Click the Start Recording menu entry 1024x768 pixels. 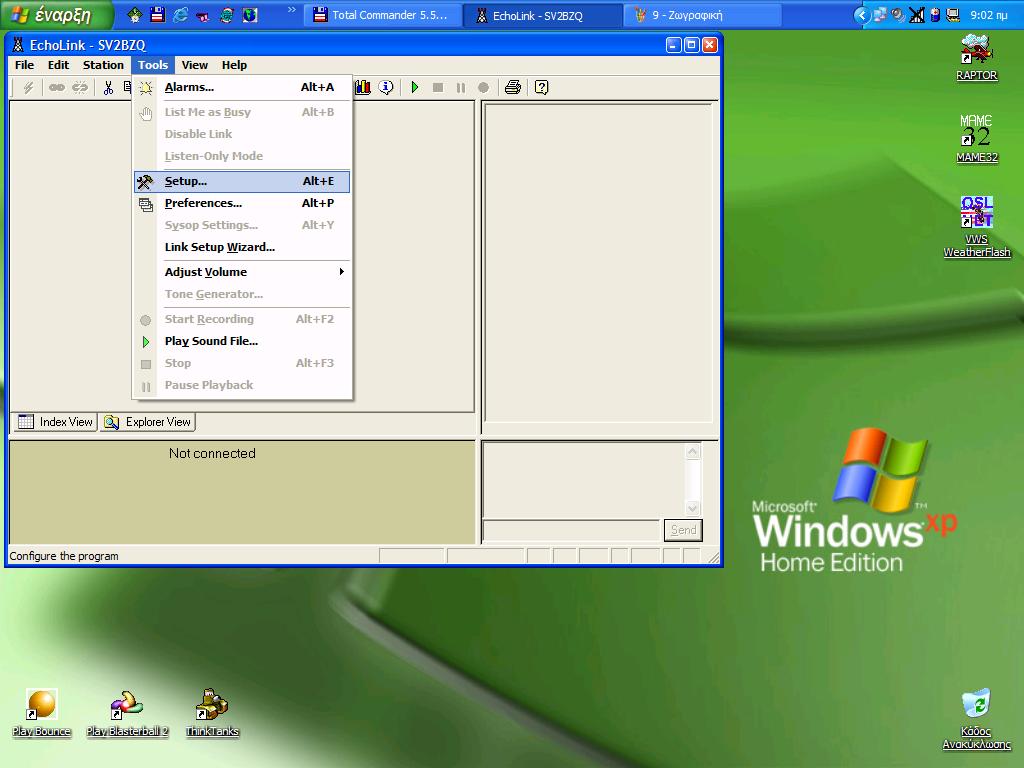242,319
